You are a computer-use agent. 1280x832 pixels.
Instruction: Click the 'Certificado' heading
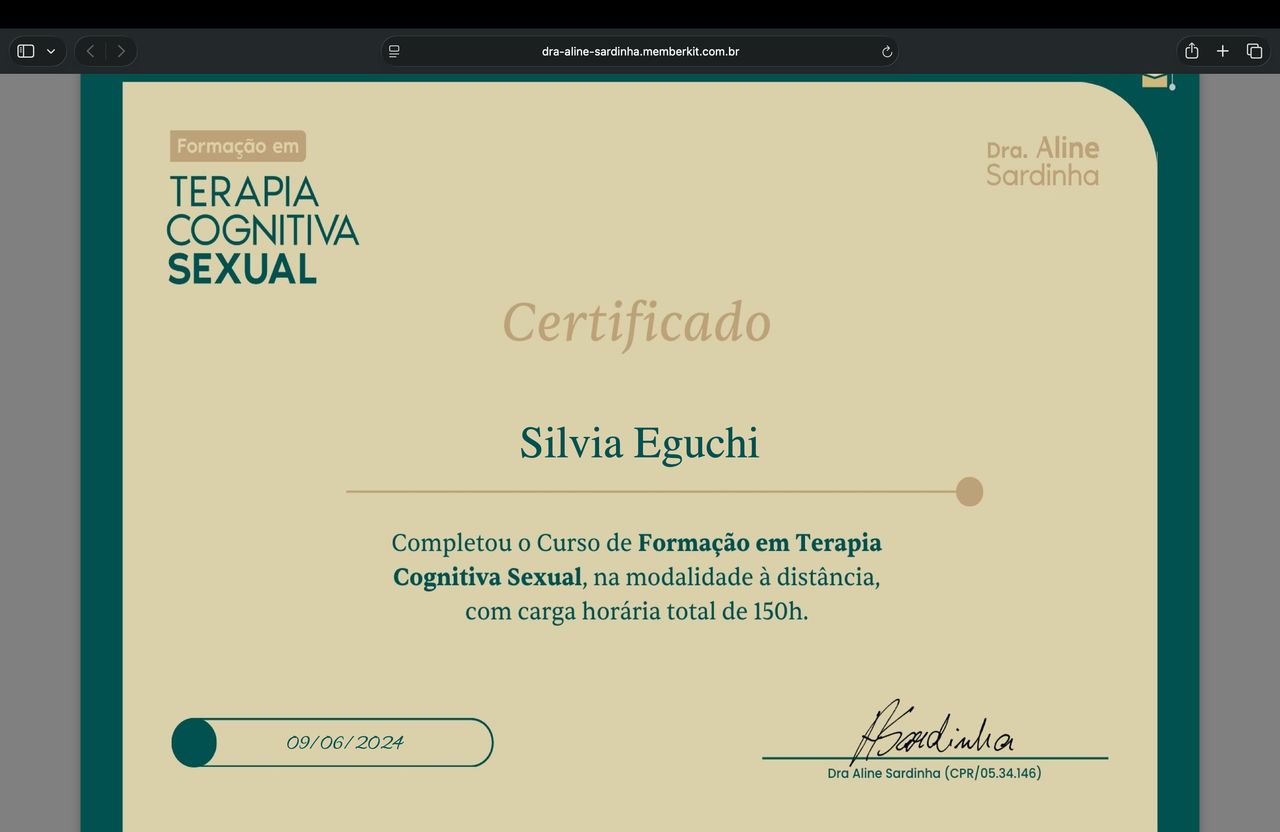[636, 323]
